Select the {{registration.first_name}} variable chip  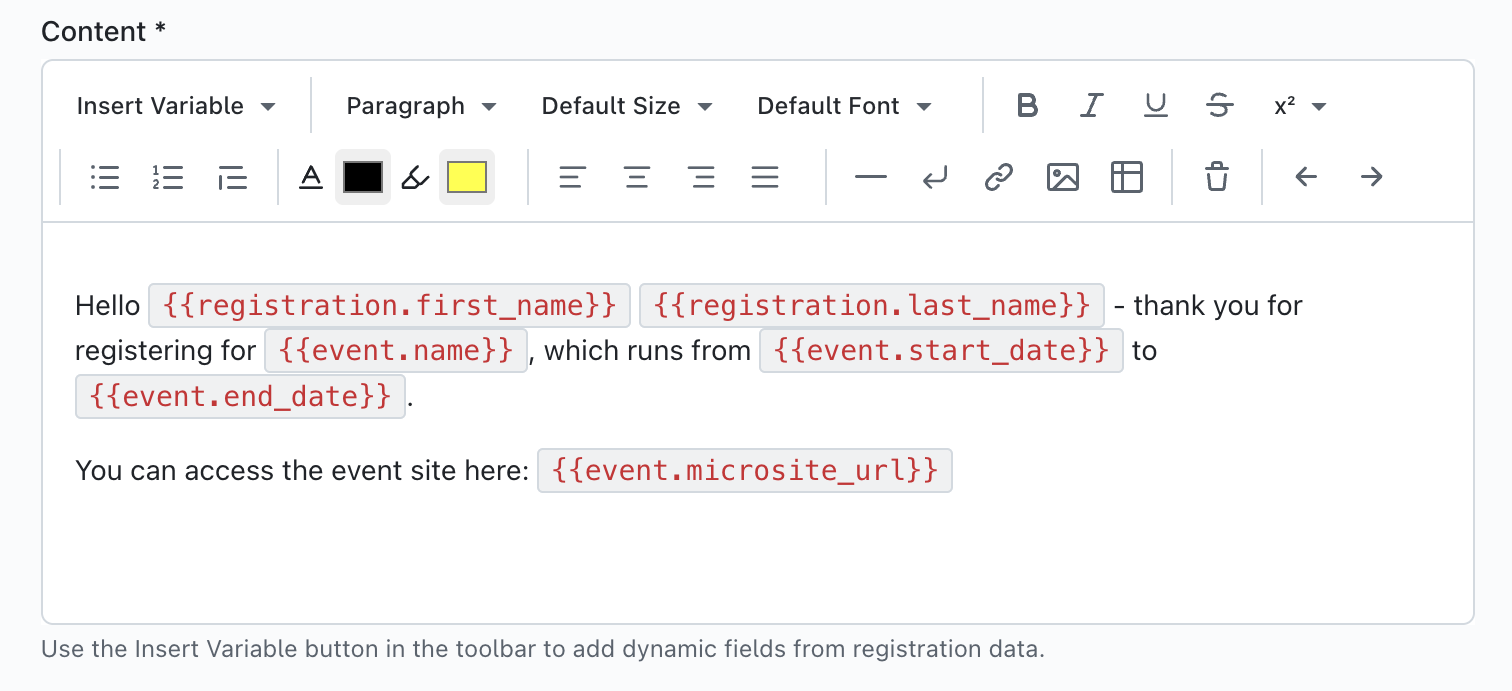point(390,305)
